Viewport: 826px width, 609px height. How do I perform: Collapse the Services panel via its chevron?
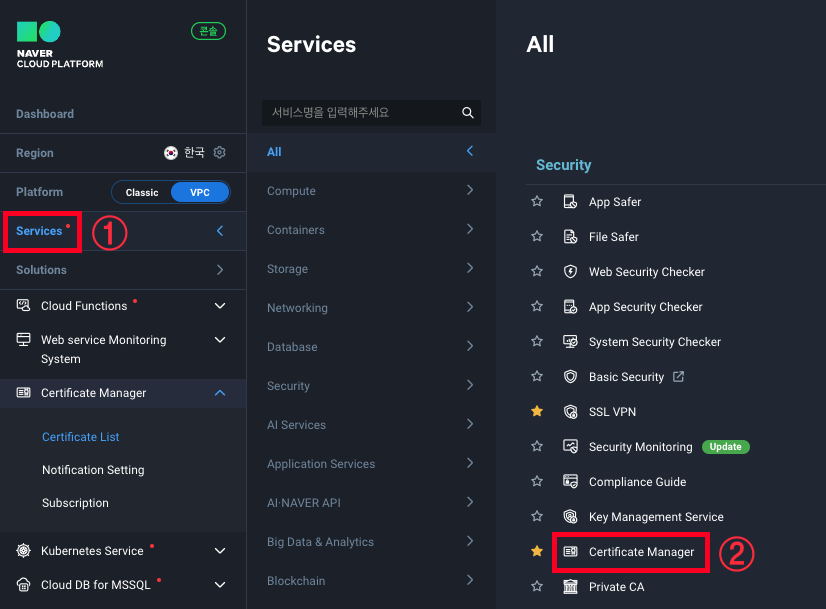(x=220, y=231)
